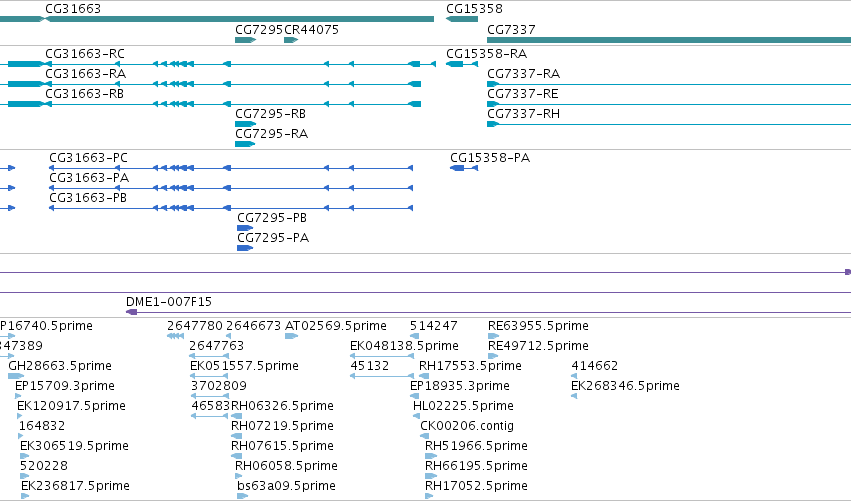Viewport: 851px width, 501px height.
Task: Click the CG7295 gene label
Action: point(259,30)
